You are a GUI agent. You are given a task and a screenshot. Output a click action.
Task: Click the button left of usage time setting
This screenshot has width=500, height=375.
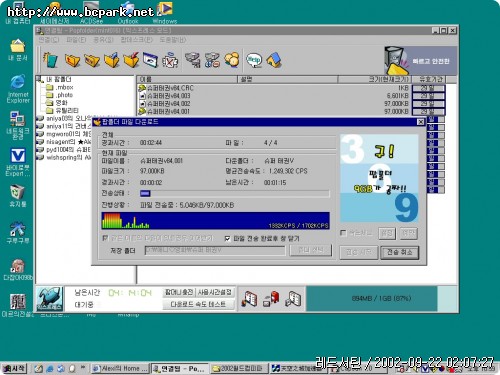click(x=179, y=292)
